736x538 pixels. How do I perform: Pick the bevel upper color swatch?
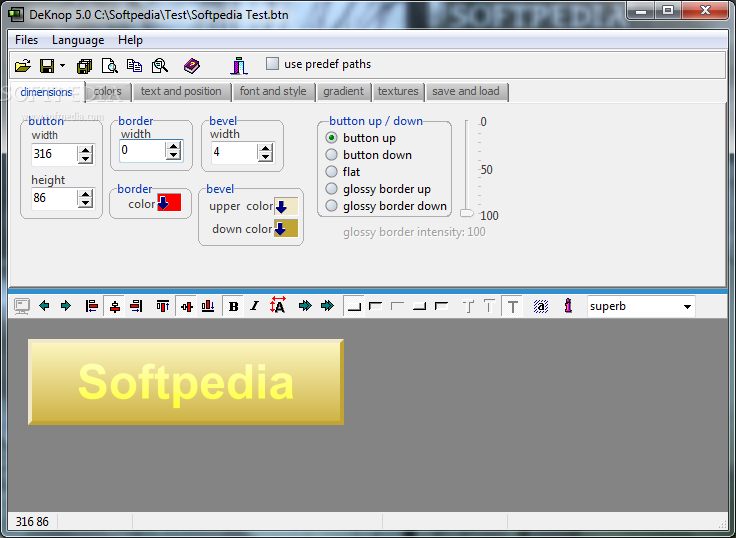286,207
